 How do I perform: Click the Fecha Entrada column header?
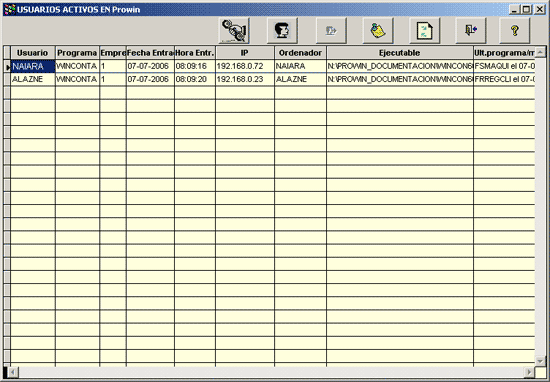pyautogui.click(x=150, y=53)
